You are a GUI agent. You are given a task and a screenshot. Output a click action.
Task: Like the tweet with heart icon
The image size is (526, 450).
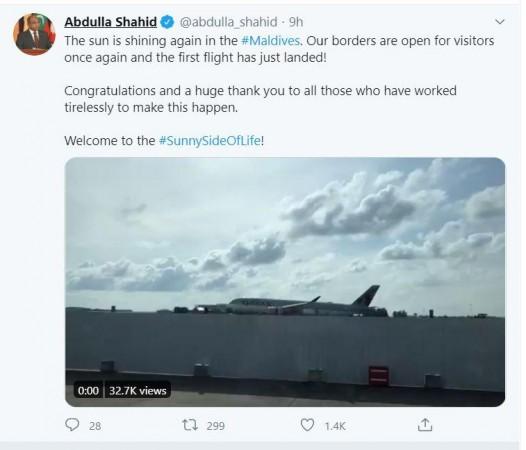307,425
